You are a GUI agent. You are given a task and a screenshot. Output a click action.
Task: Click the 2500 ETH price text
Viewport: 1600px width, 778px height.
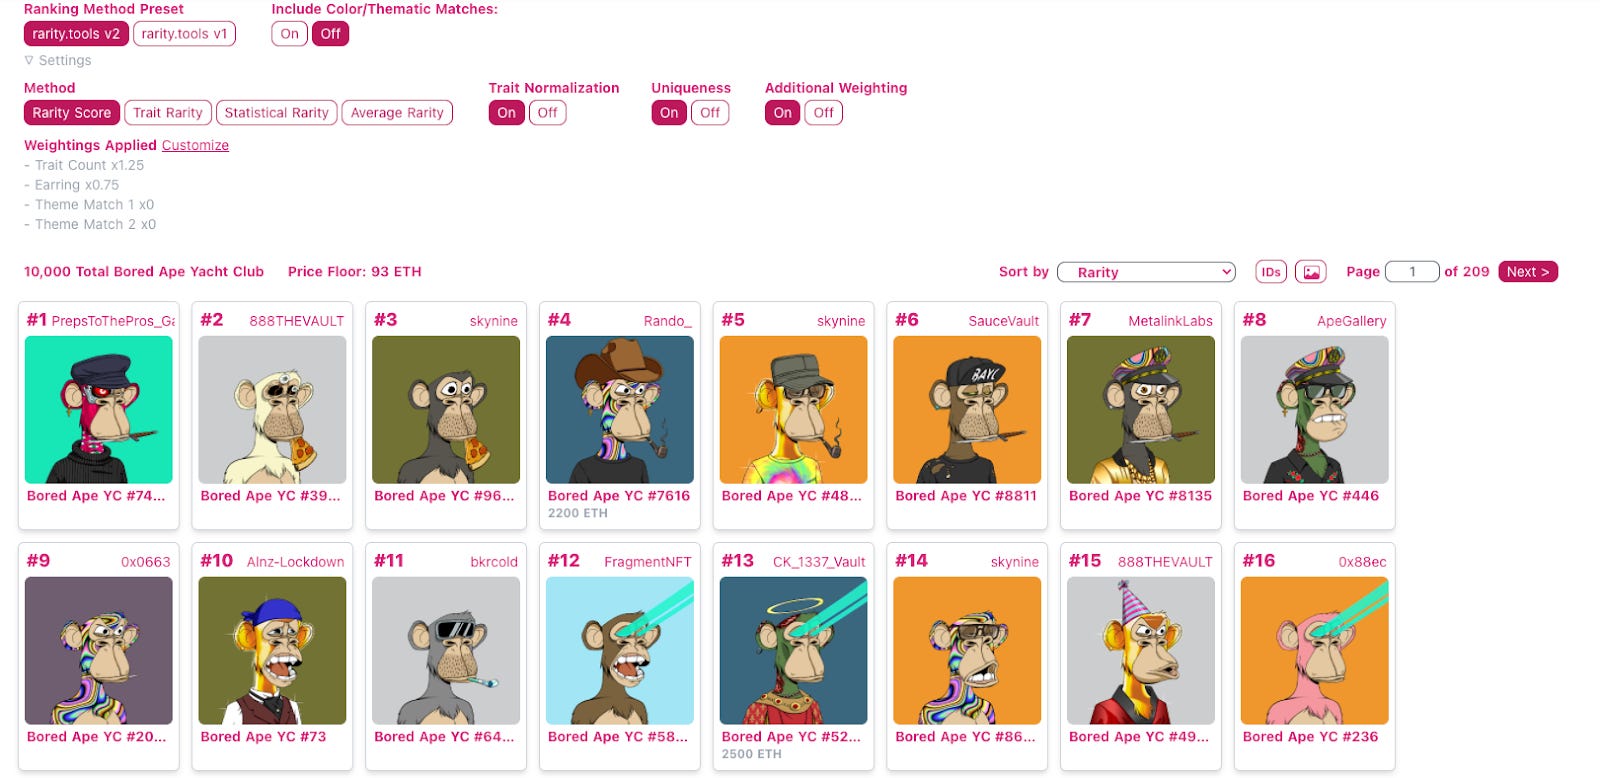751,754
